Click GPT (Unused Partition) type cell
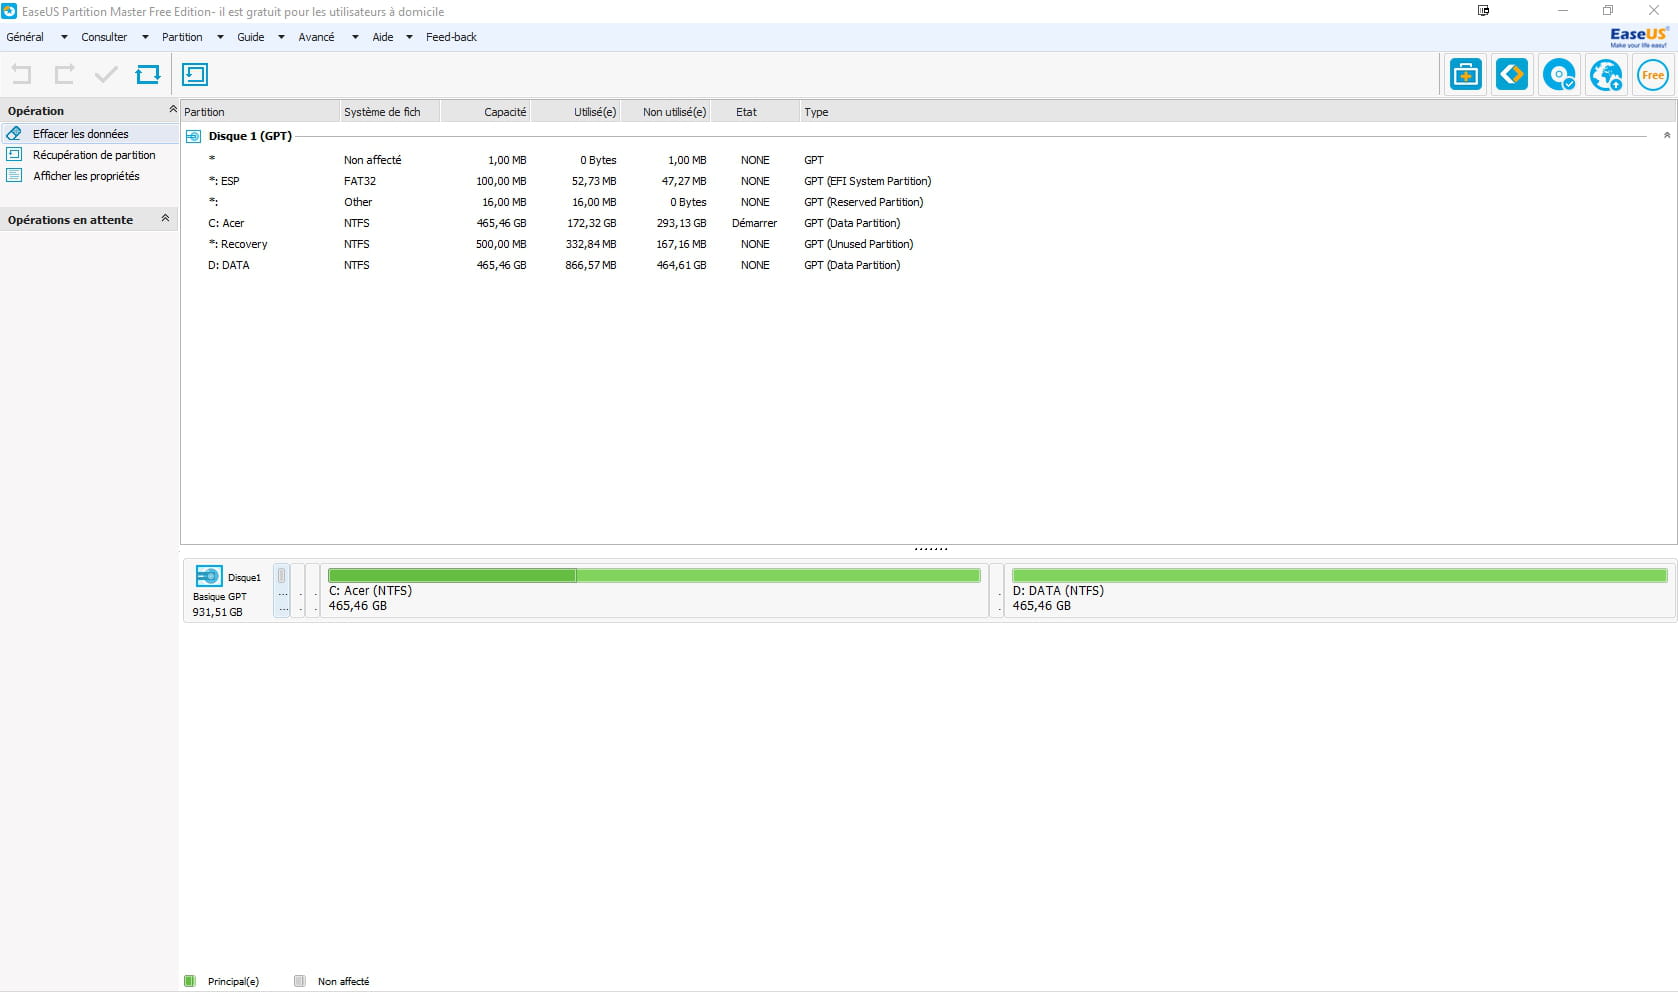Screen dimensions: 1678x992 click(x=858, y=244)
